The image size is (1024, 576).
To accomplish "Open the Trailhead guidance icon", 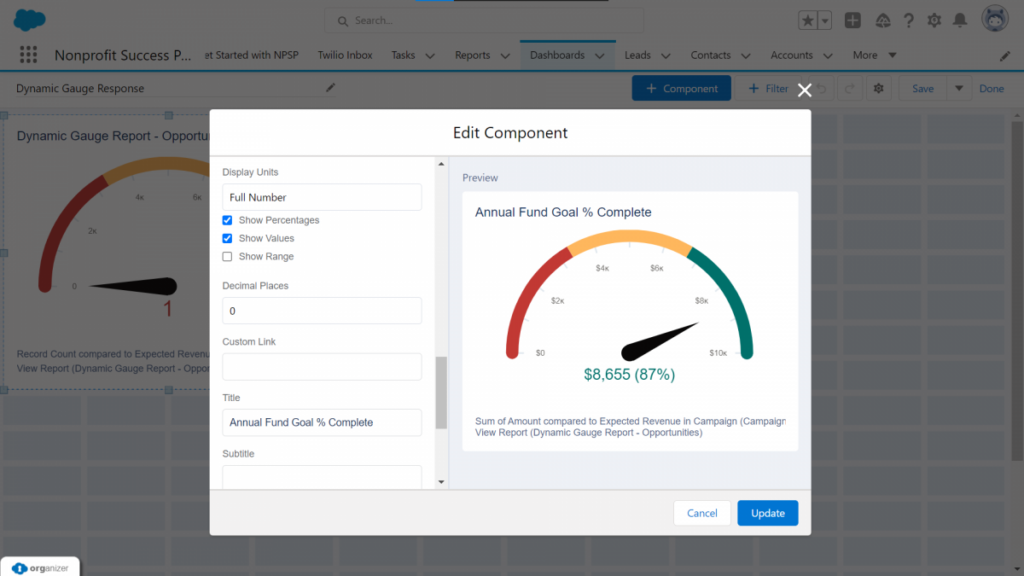I will click(x=882, y=19).
